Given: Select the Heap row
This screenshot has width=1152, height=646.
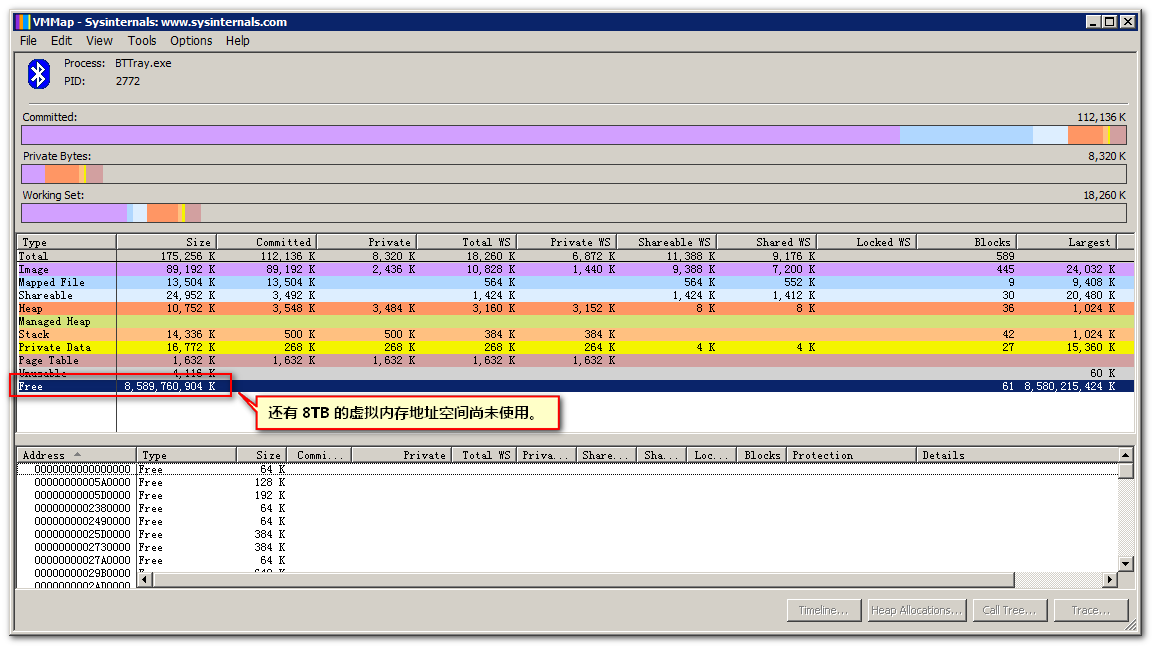Looking at the screenshot, I should 575,309.
